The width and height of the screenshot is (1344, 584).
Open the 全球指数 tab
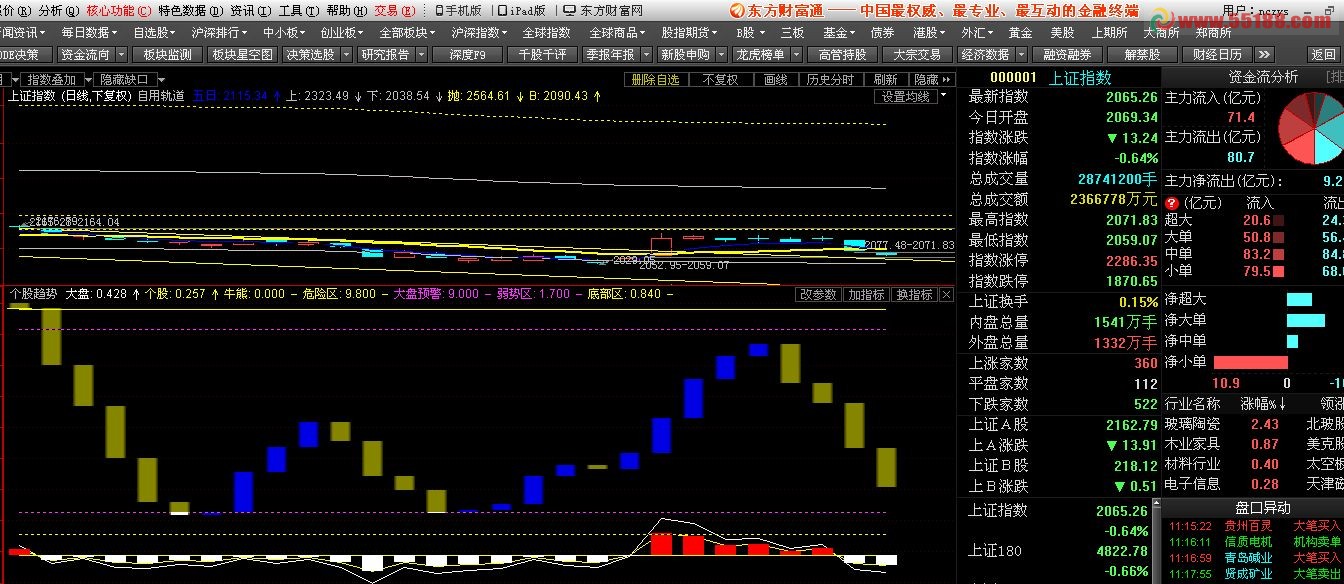(x=546, y=32)
